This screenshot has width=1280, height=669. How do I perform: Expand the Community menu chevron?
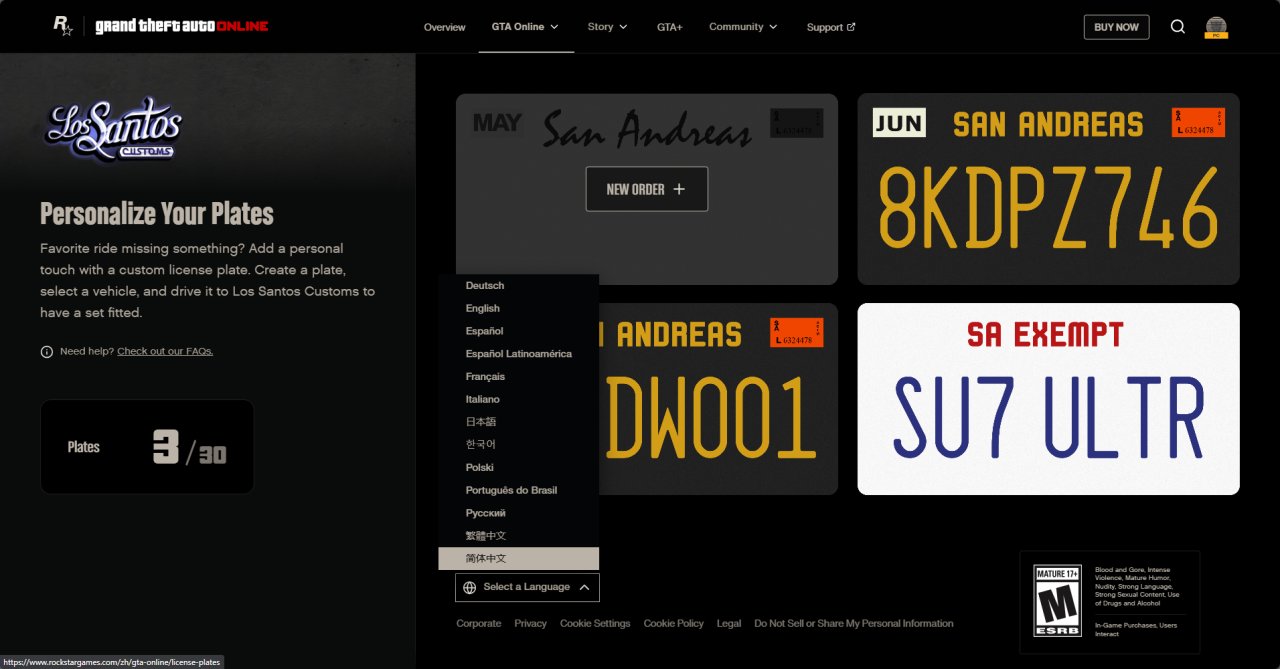coord(774,27)
